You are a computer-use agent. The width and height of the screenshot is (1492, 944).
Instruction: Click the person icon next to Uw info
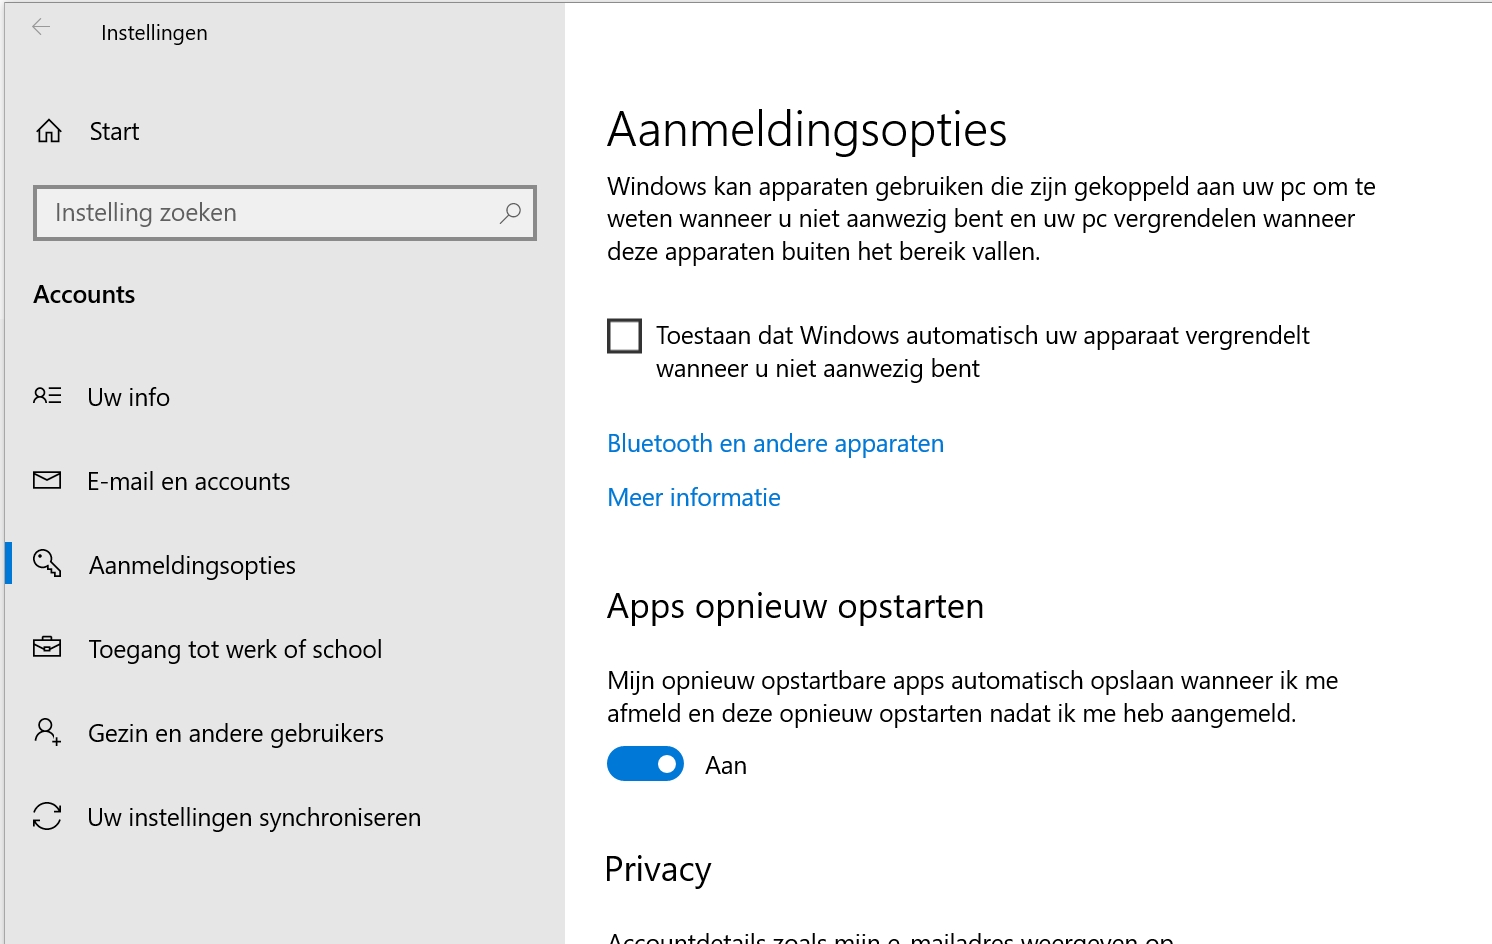pyautogui.click(x=46, y=396)
